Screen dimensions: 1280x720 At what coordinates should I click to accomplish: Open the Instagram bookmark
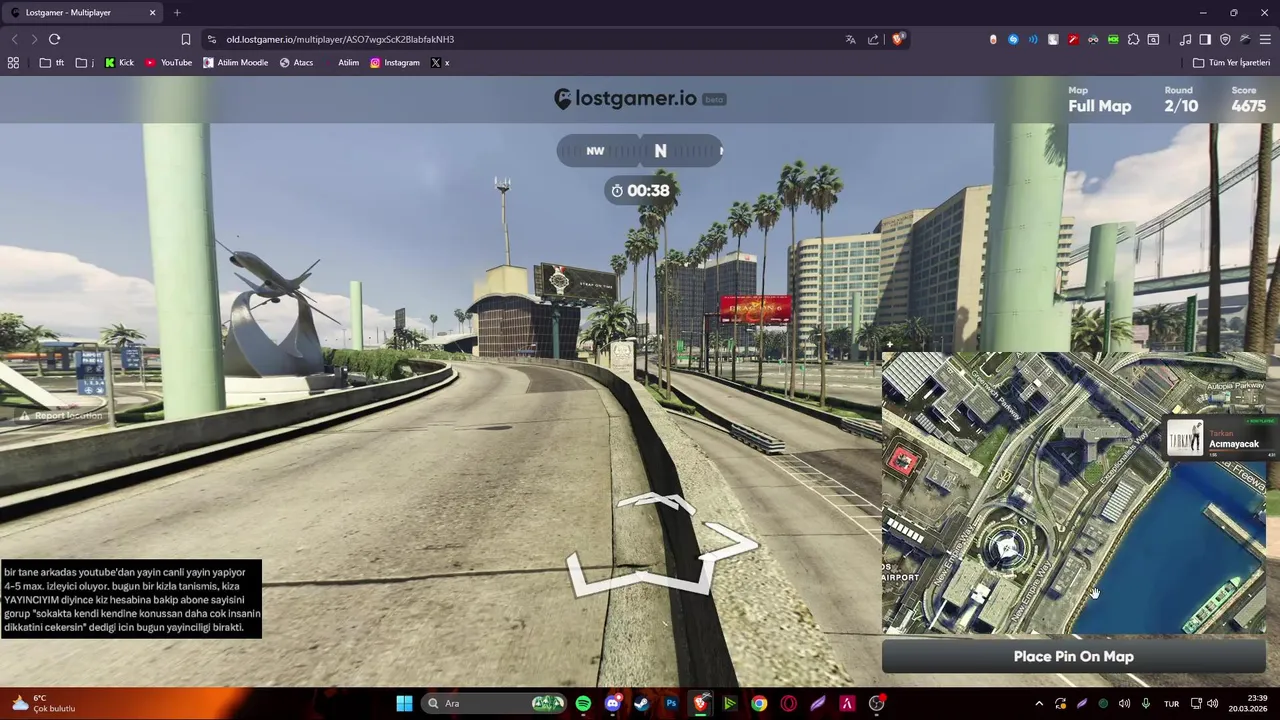395,62
